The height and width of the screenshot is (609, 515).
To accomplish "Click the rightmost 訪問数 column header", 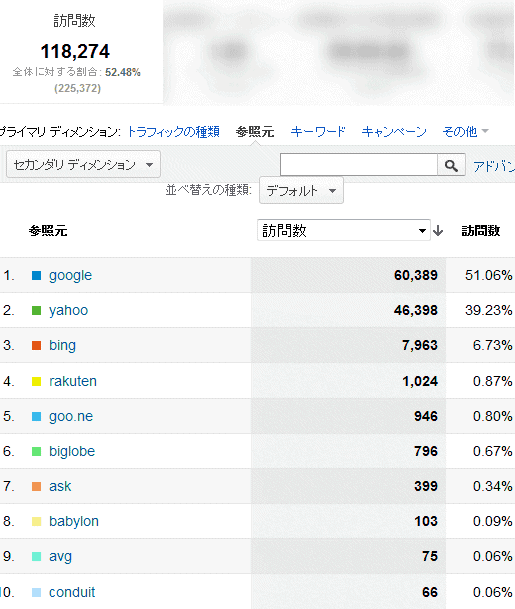I will tap(481, 231).
